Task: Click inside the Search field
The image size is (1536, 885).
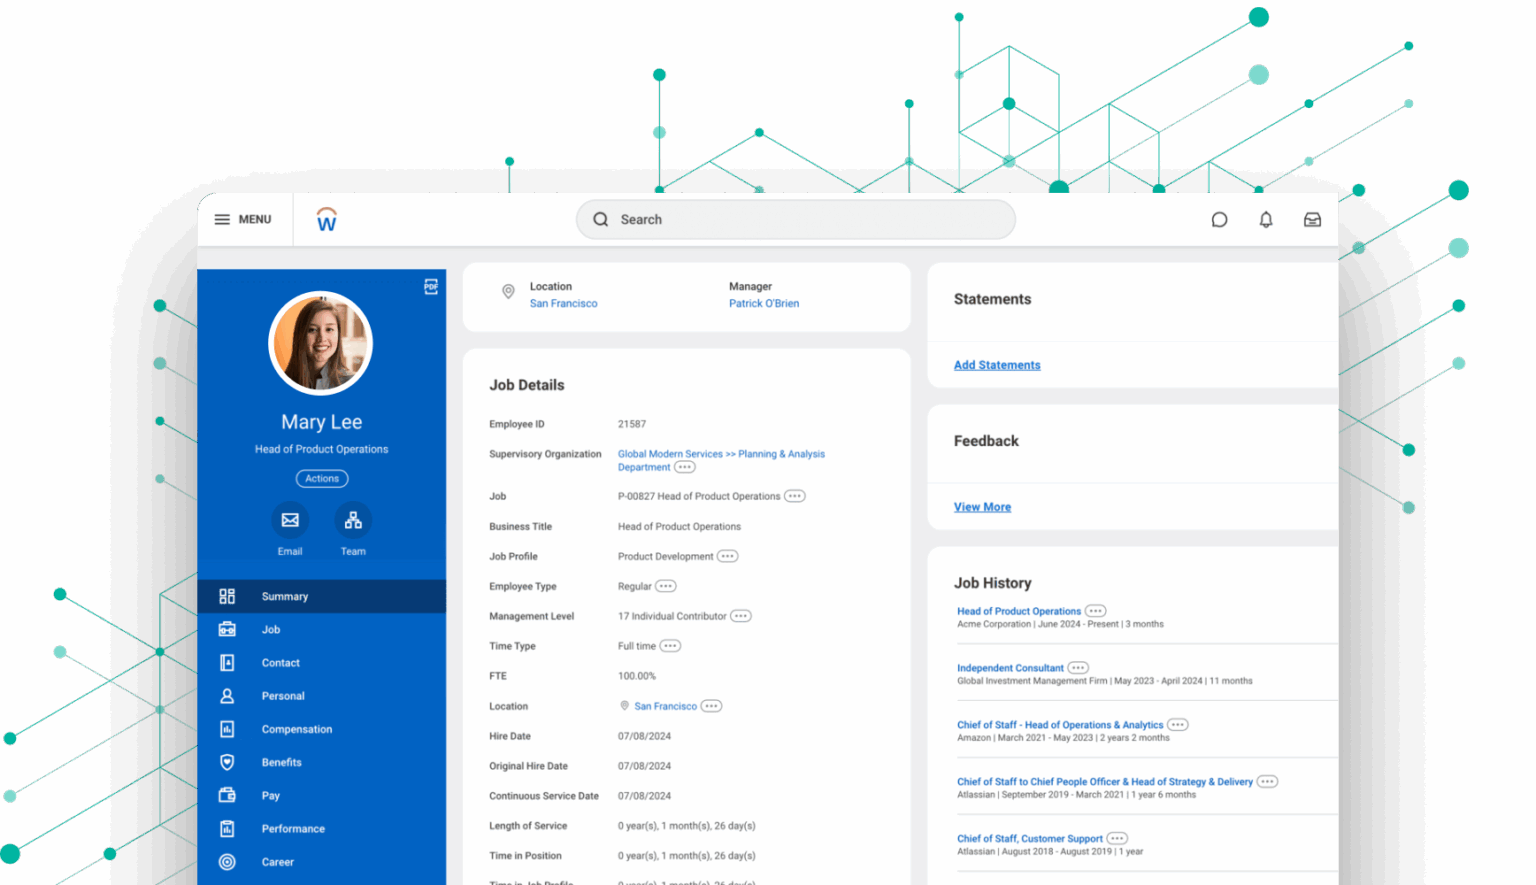Action: click(x=795, y=219)
